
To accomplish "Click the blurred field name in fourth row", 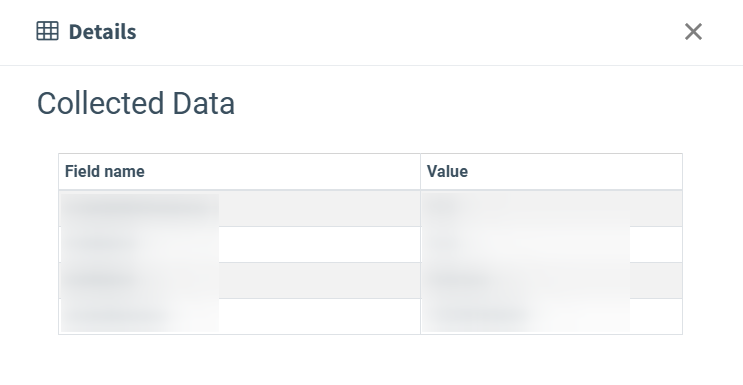I will (x=116, y=316).
